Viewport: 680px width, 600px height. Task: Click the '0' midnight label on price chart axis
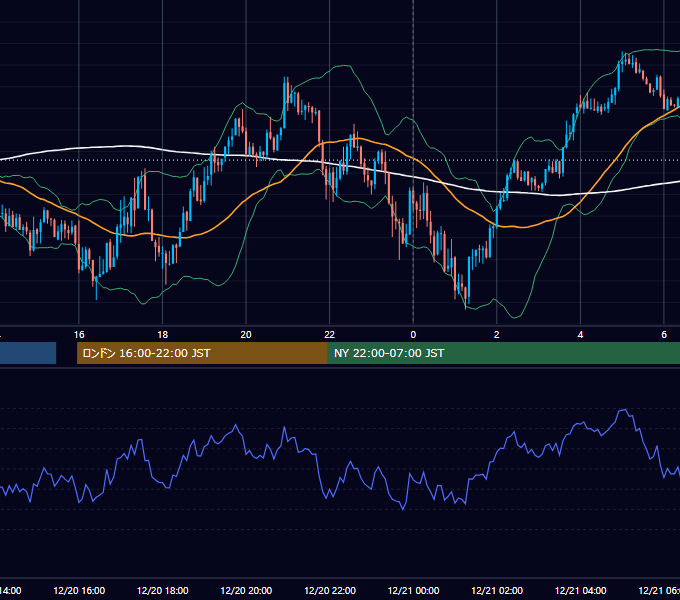(413, 334)
